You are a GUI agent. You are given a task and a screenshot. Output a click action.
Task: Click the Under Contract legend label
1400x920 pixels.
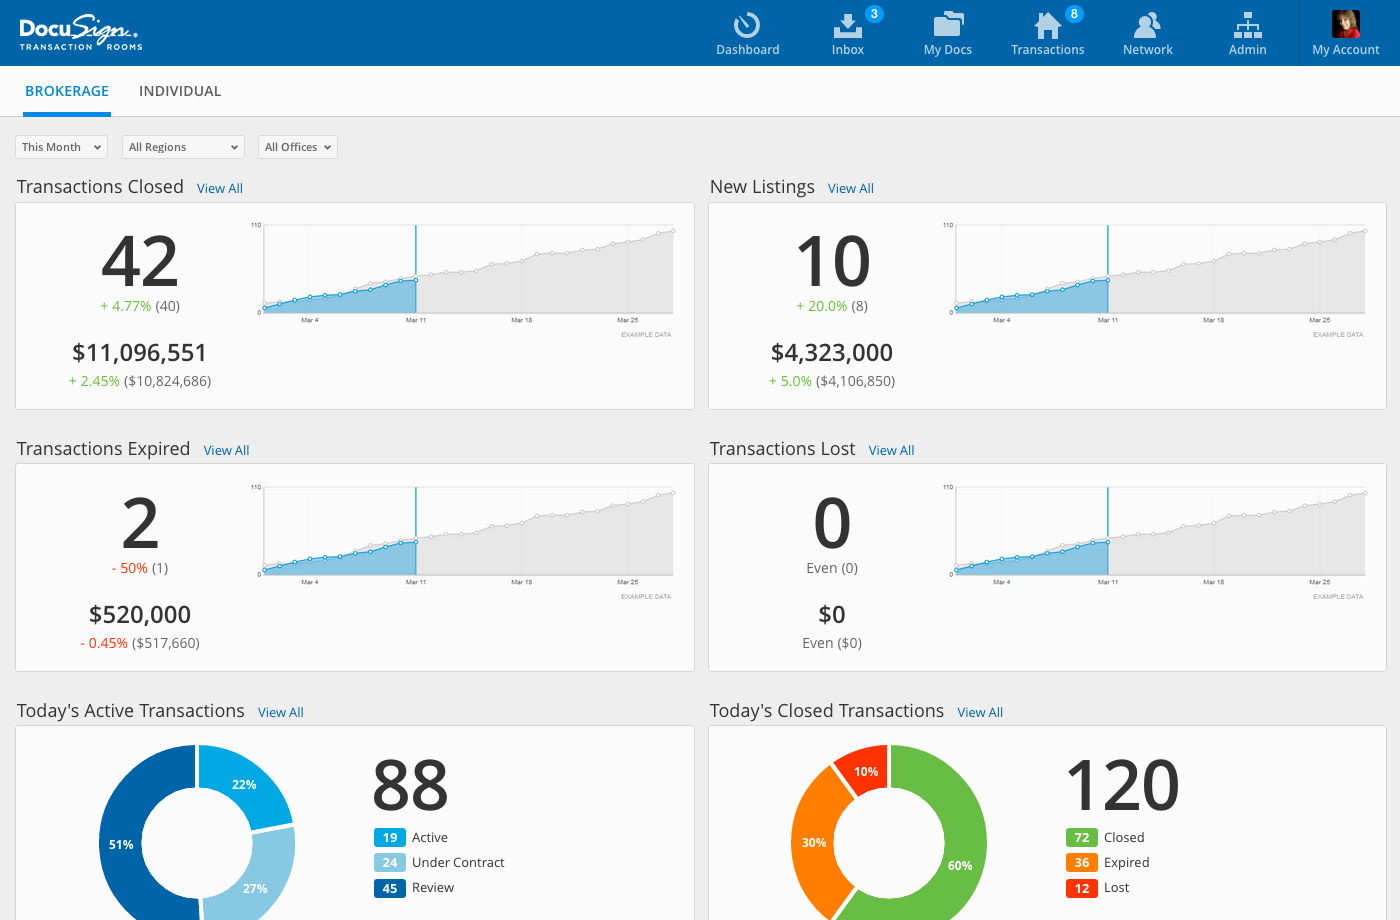click(x=458, y=863)
